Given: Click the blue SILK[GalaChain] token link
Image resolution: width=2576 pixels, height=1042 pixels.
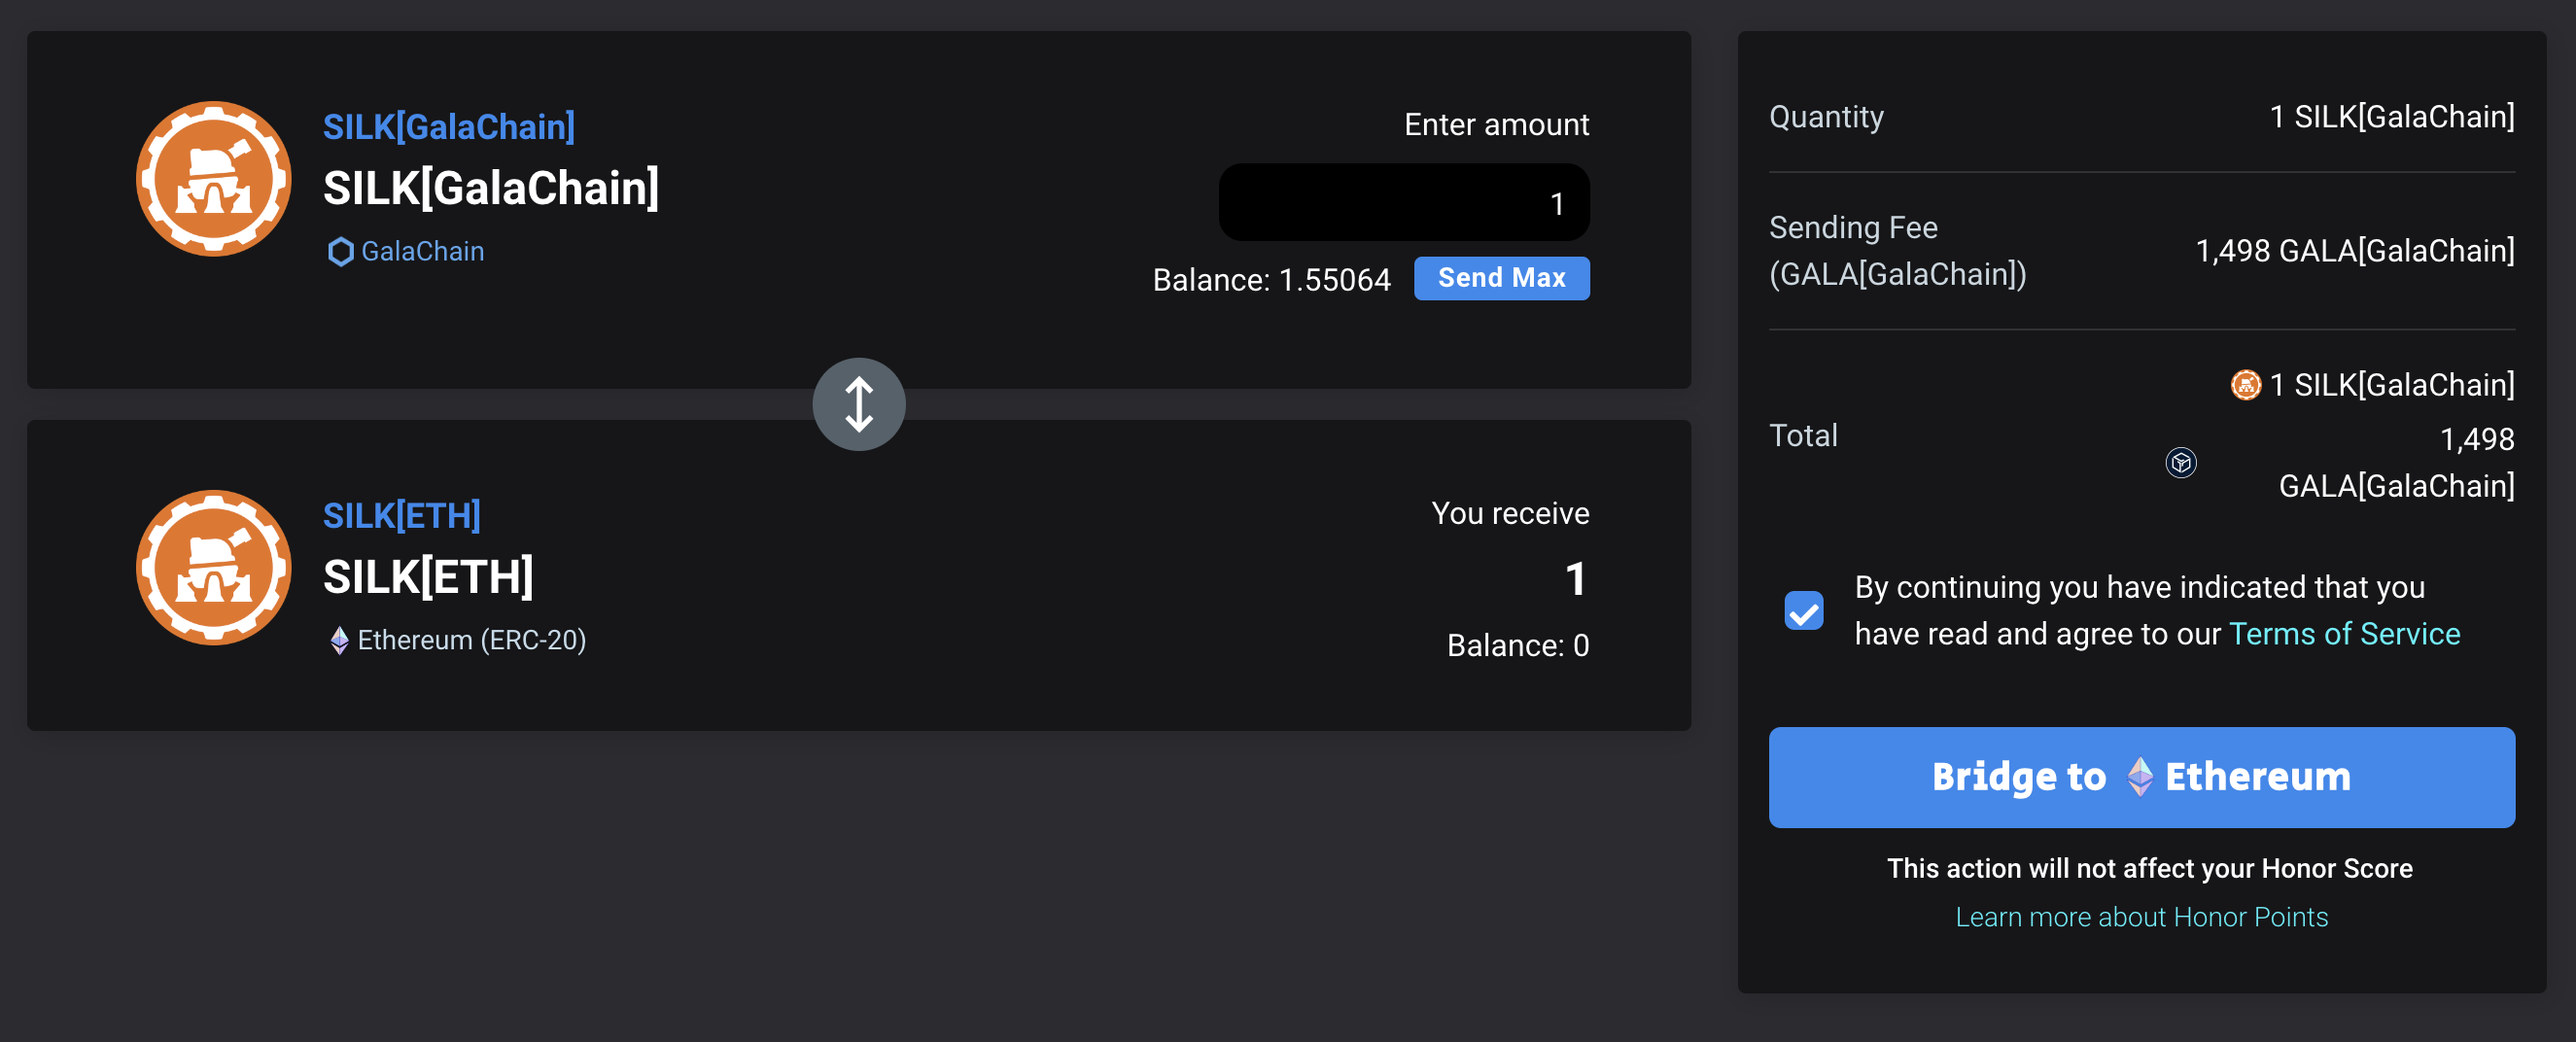Looking at the screenshot, I should point(448,127).
